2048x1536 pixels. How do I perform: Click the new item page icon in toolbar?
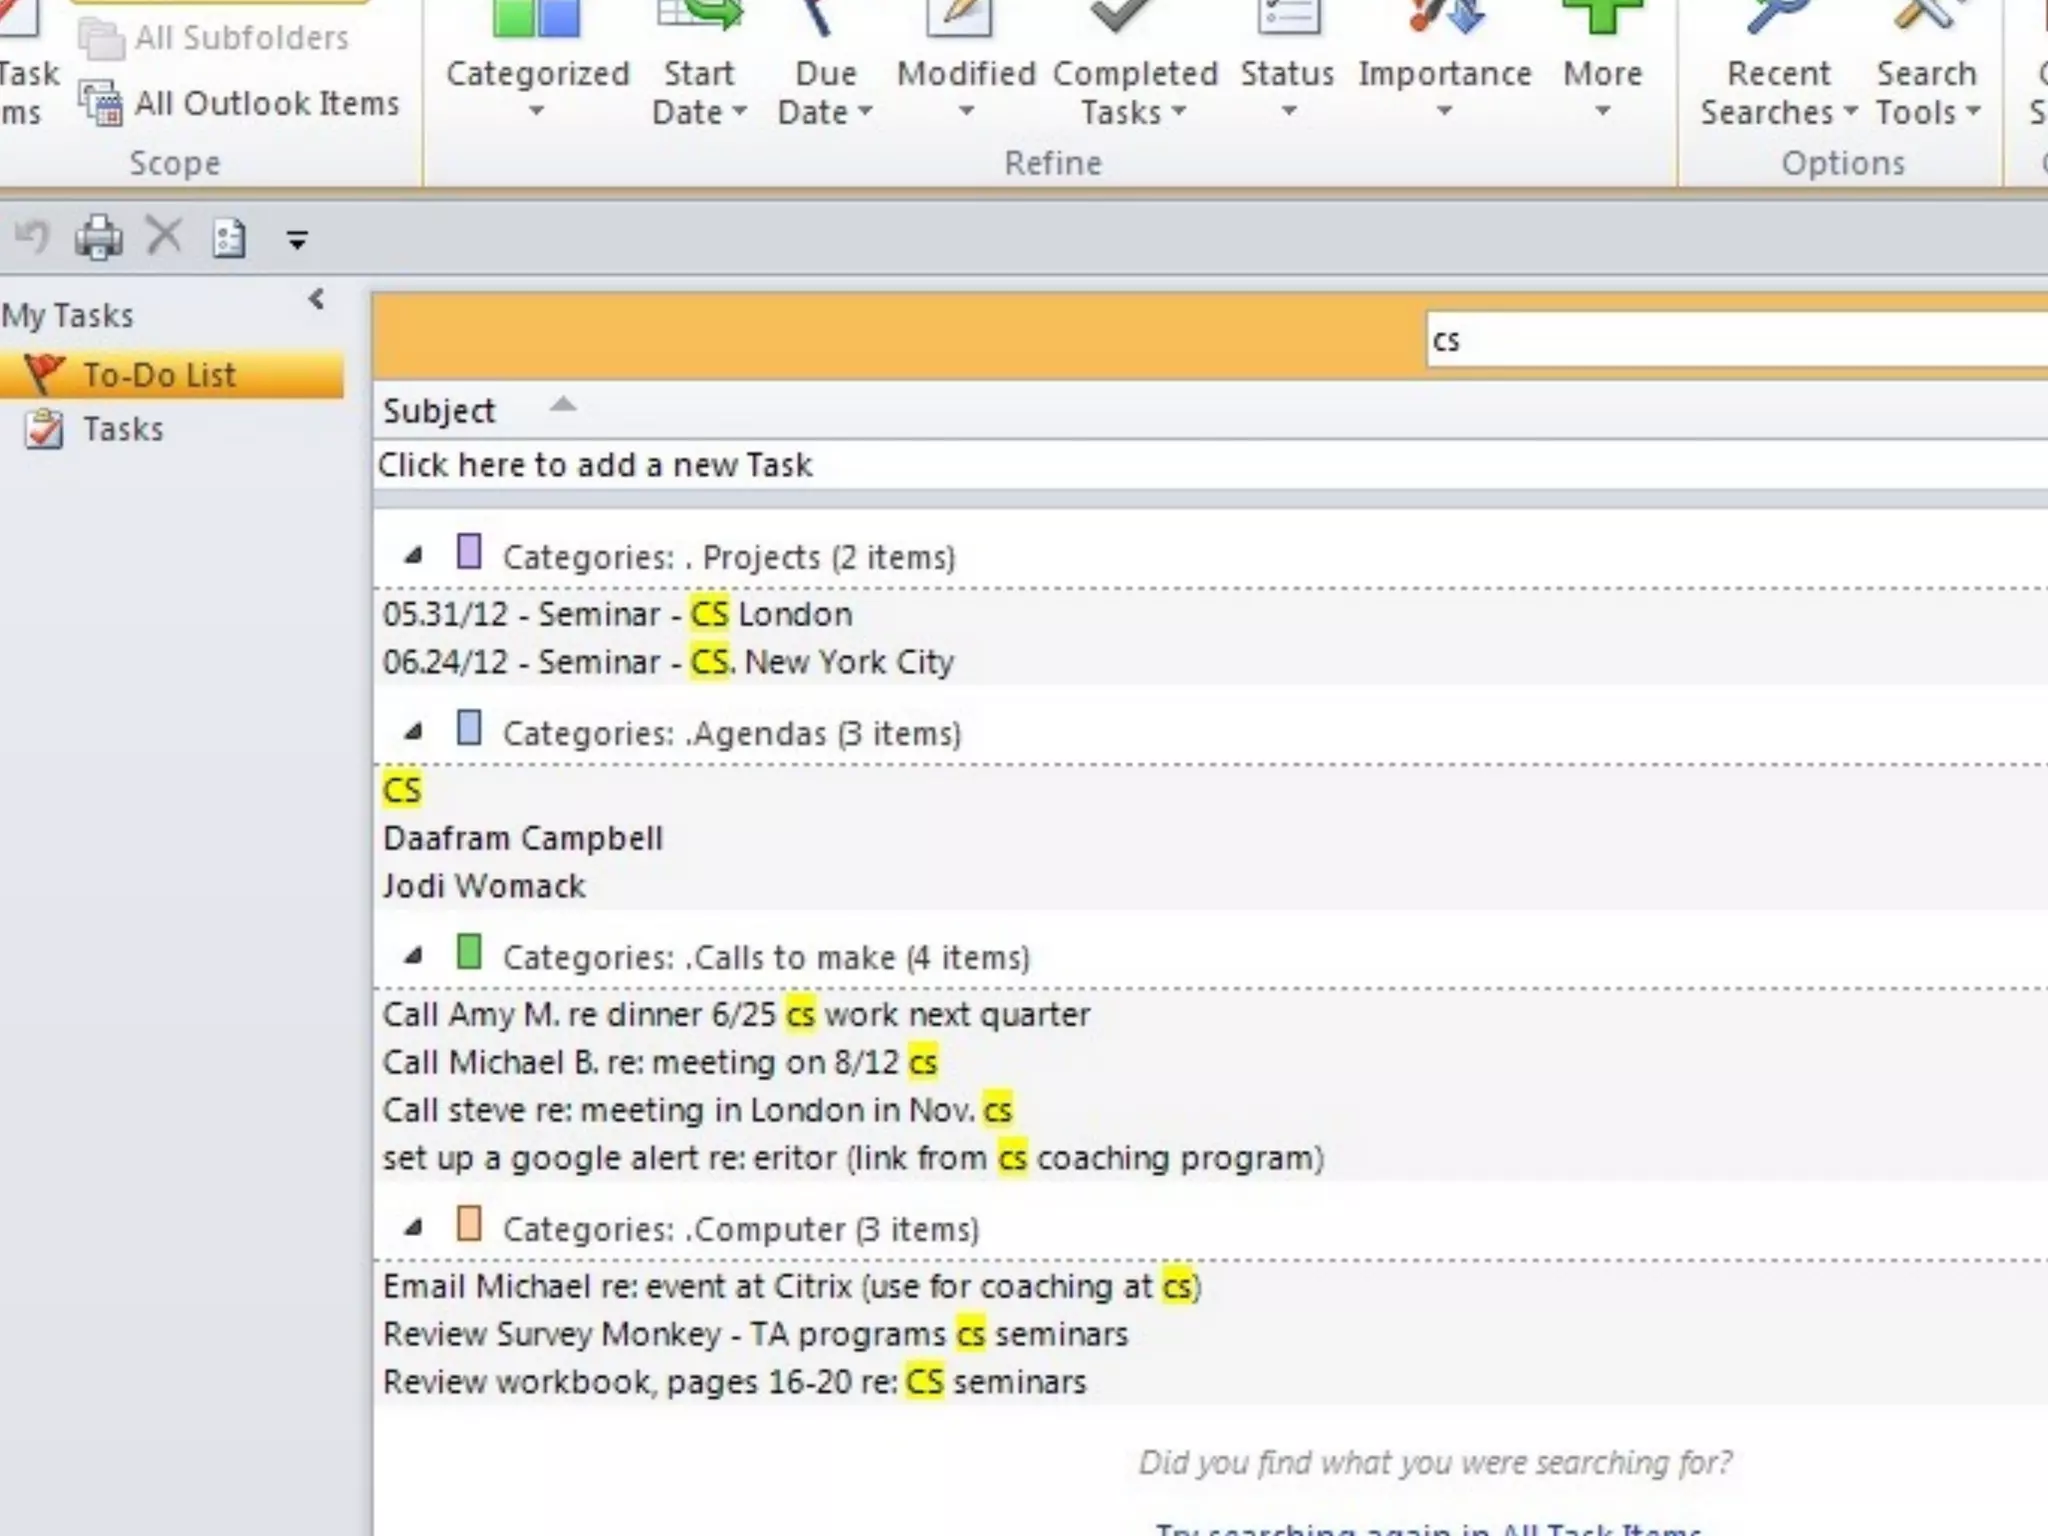[x=229, y=238]
